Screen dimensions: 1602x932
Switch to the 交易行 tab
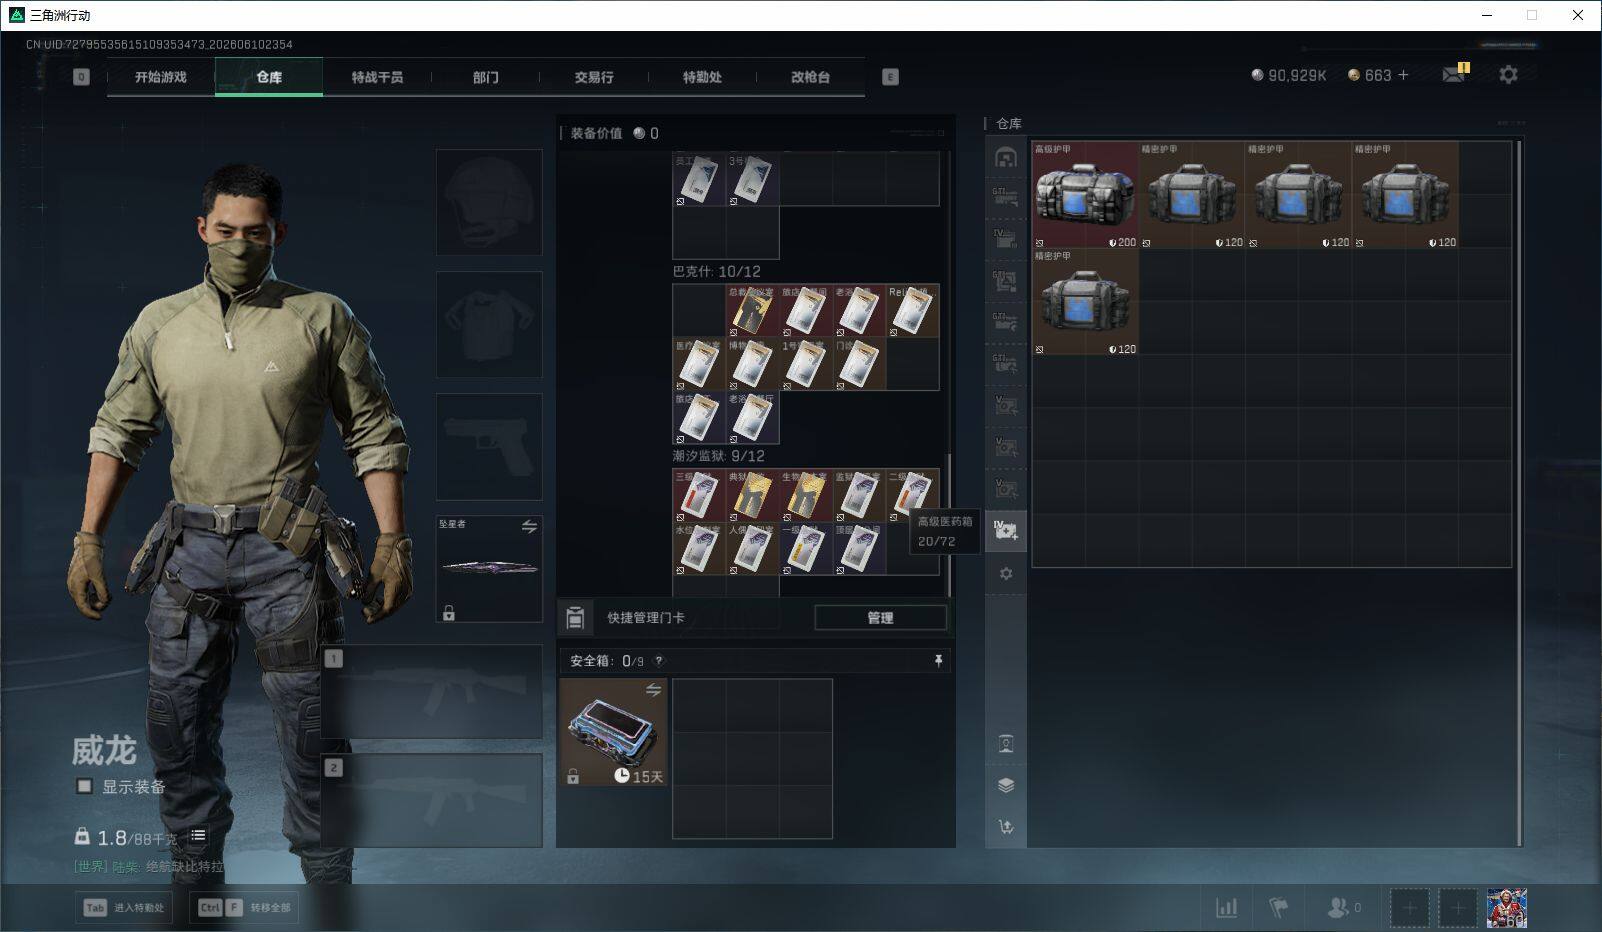point(594,77)
